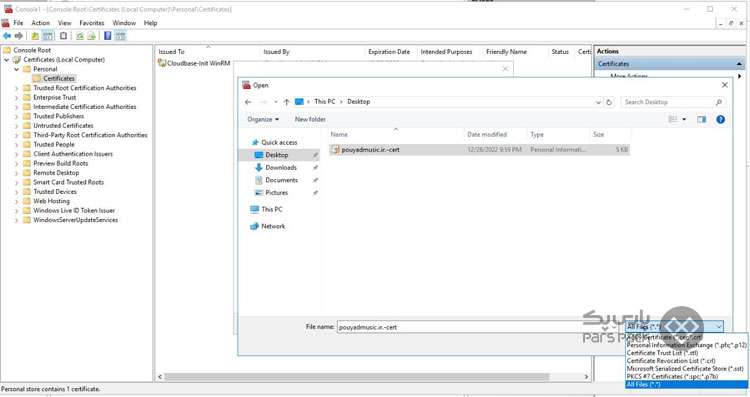The image size is (750, 397).
Task: Open the View menu
Action: coord(65,23)
